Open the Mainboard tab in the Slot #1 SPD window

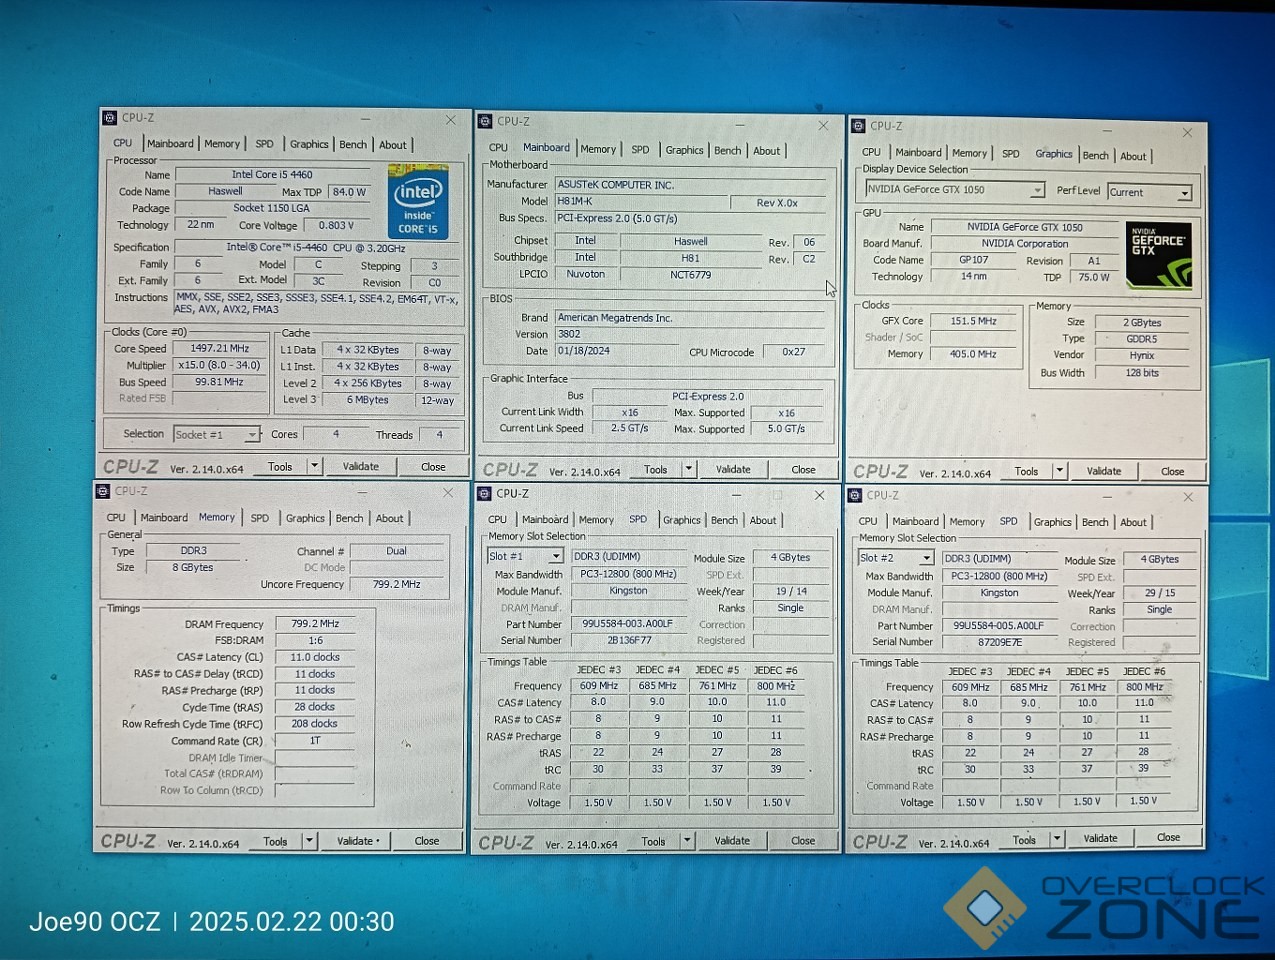[545, 520]
